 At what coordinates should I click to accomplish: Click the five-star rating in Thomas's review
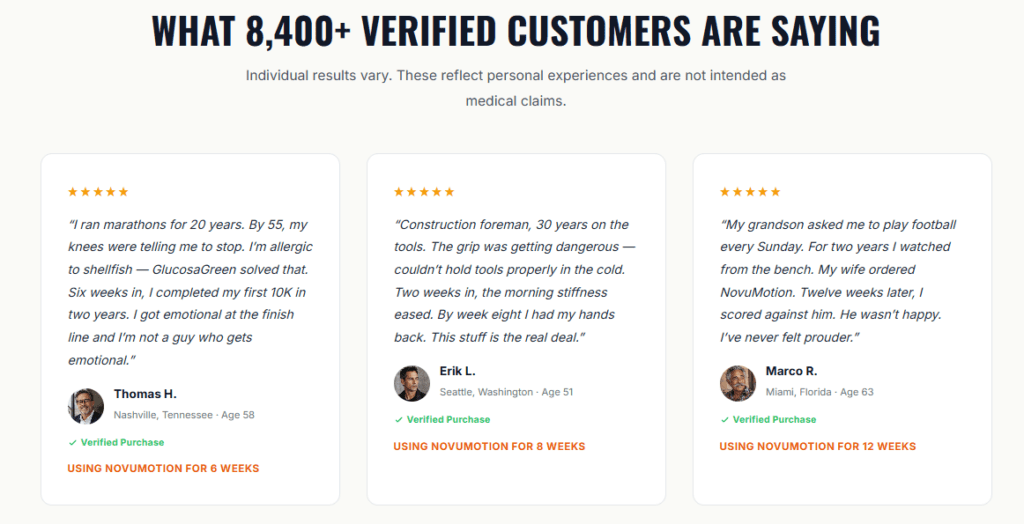[x=98, y=191]
